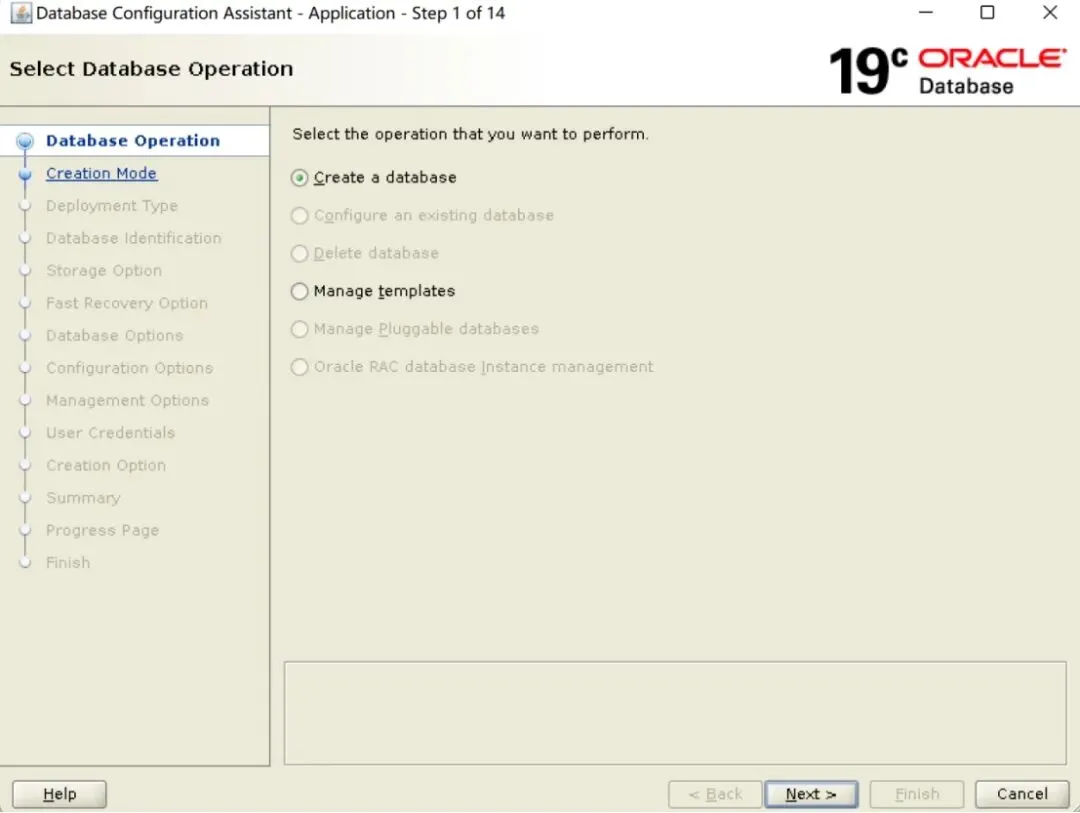Click the User Credentials step

tap(110, 433)
